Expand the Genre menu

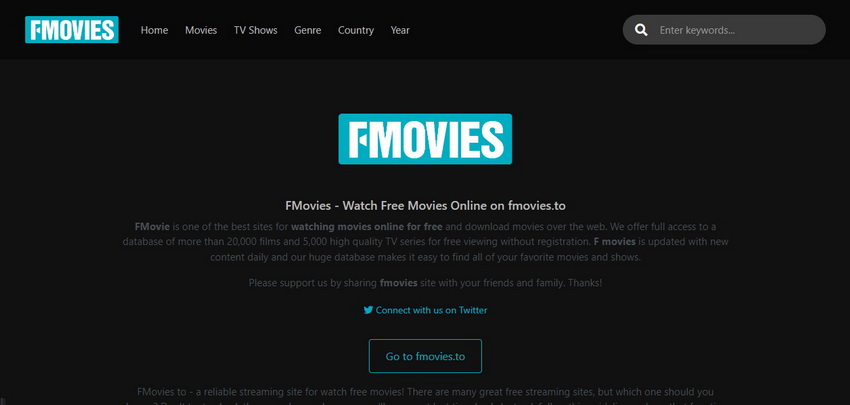tap(307, 30)
